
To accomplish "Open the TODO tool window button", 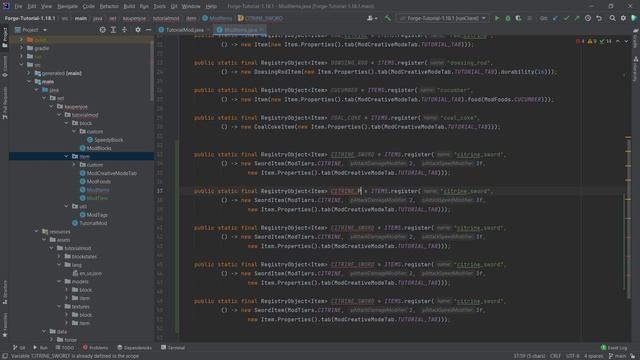I will 64,348.
